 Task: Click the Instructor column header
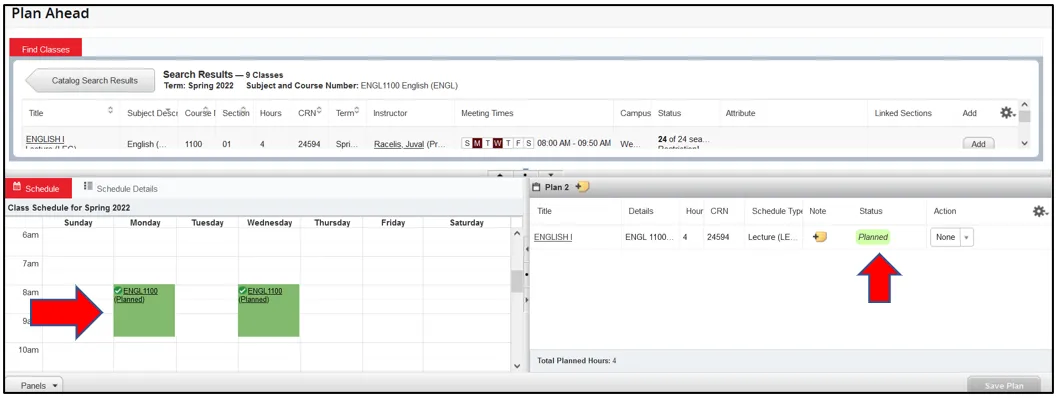pos(391,113)
